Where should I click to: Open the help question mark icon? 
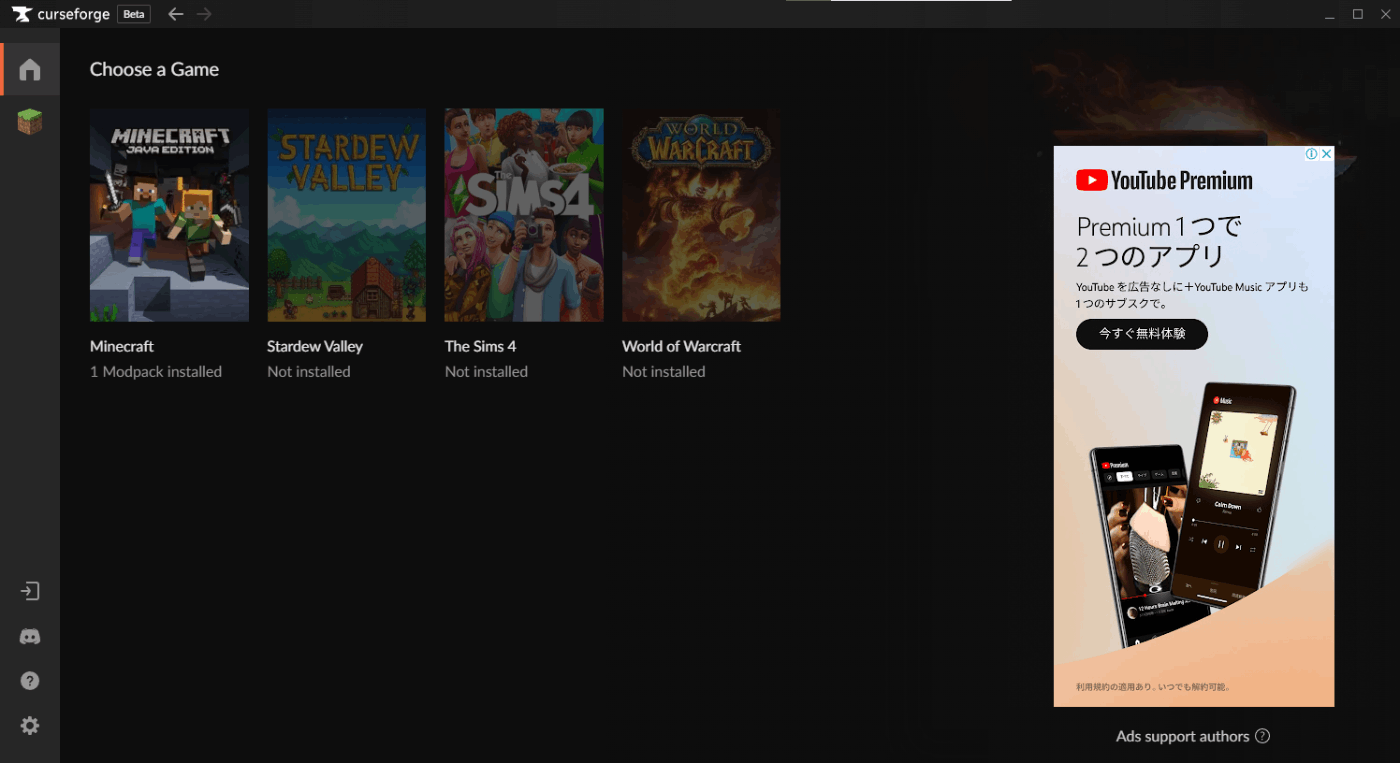30,681
